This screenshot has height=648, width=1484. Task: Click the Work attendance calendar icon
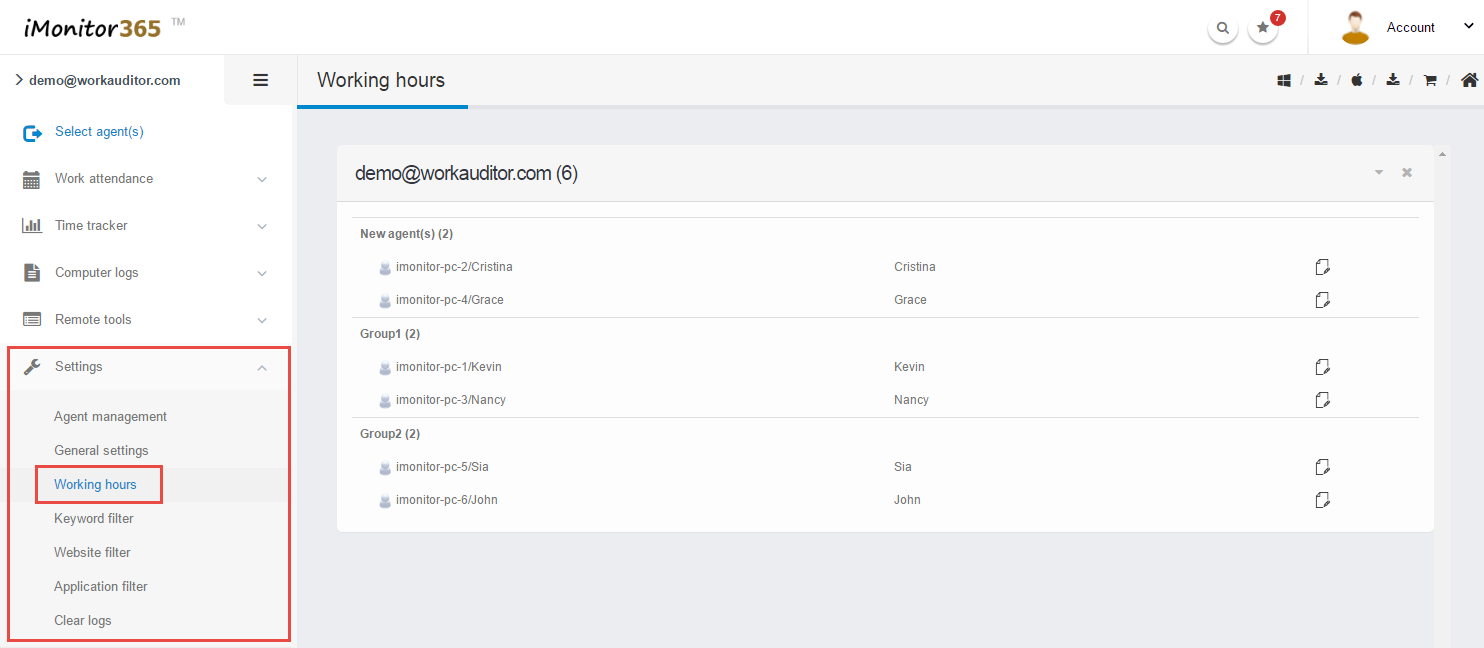point(32,179)
